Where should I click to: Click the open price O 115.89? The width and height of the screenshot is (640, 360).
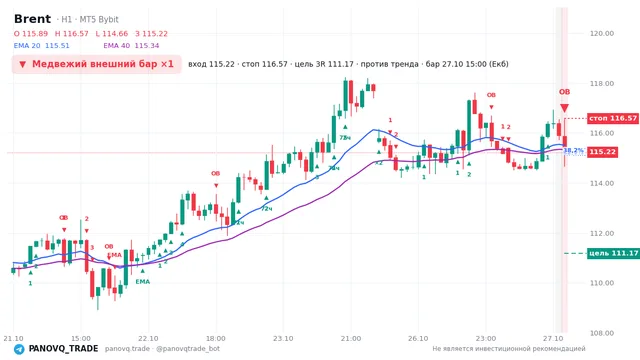(x=31, y=34)
